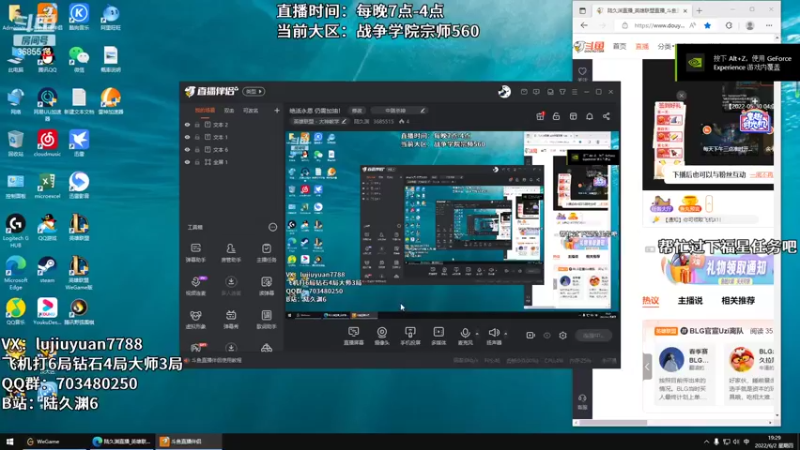Screen dimensions: 800x450
Task: Toggle visibility of 文本 6 layer
Action: tap(187, 149)
